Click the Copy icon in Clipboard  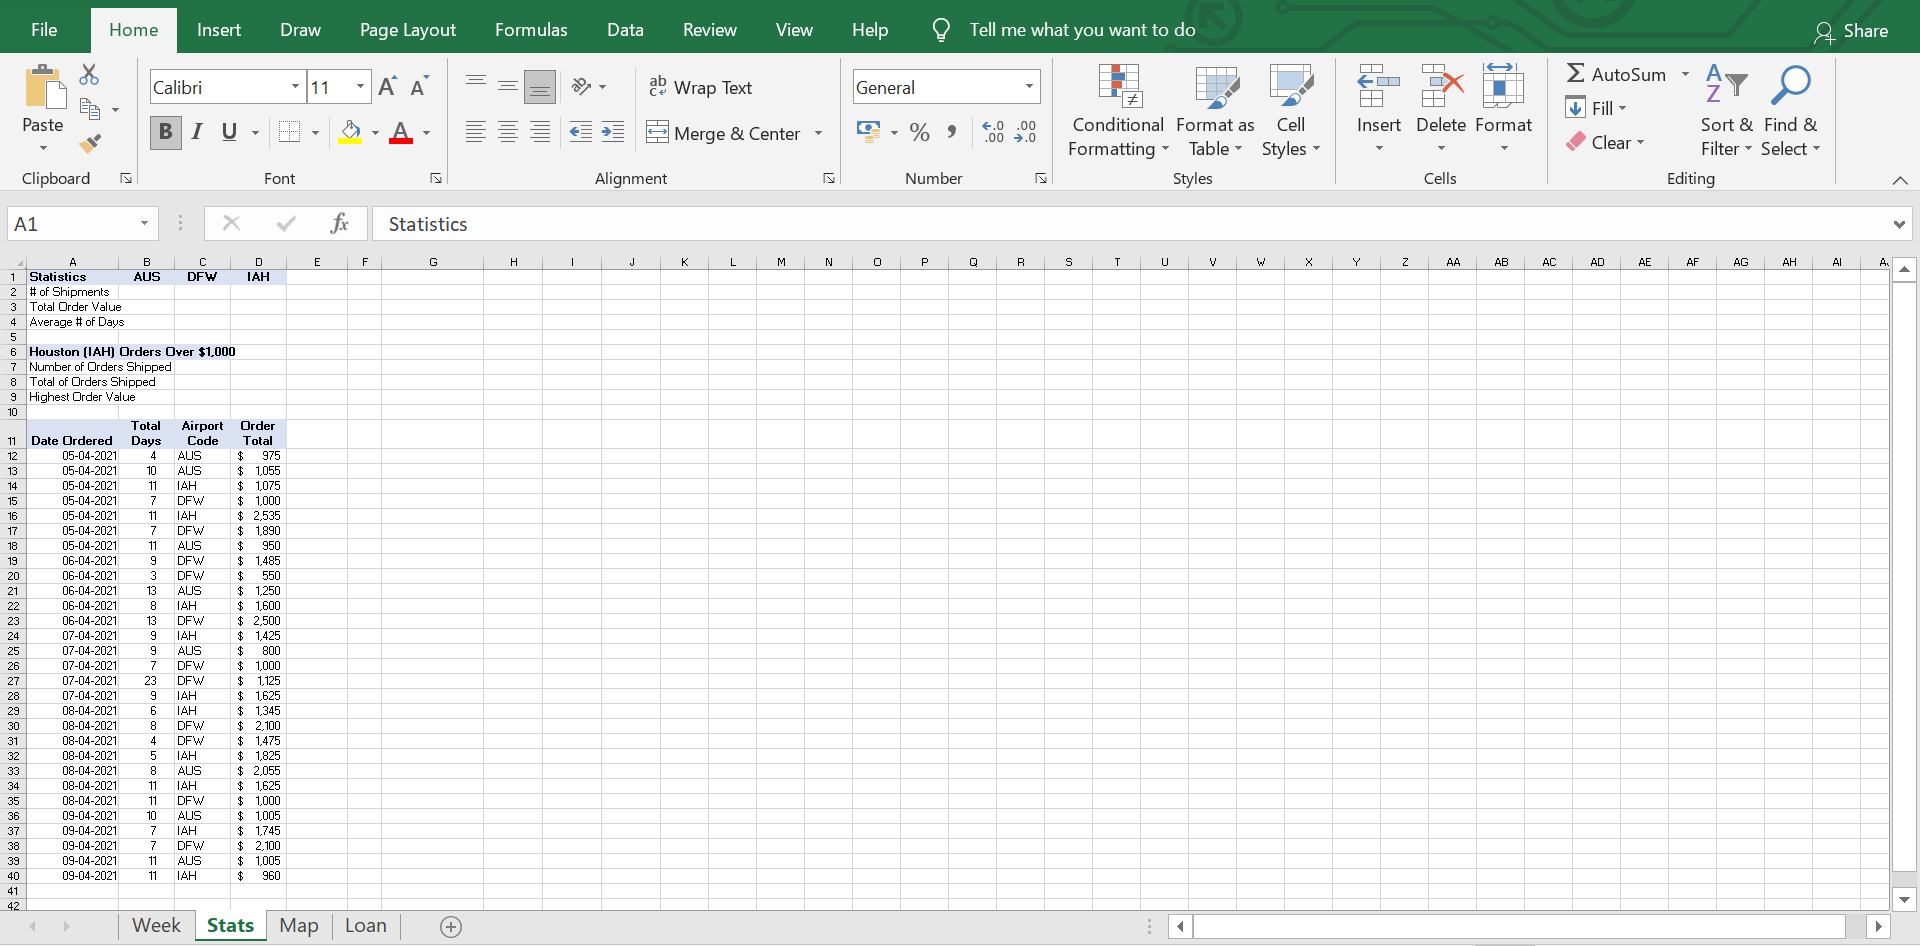[x=90, y=109]
